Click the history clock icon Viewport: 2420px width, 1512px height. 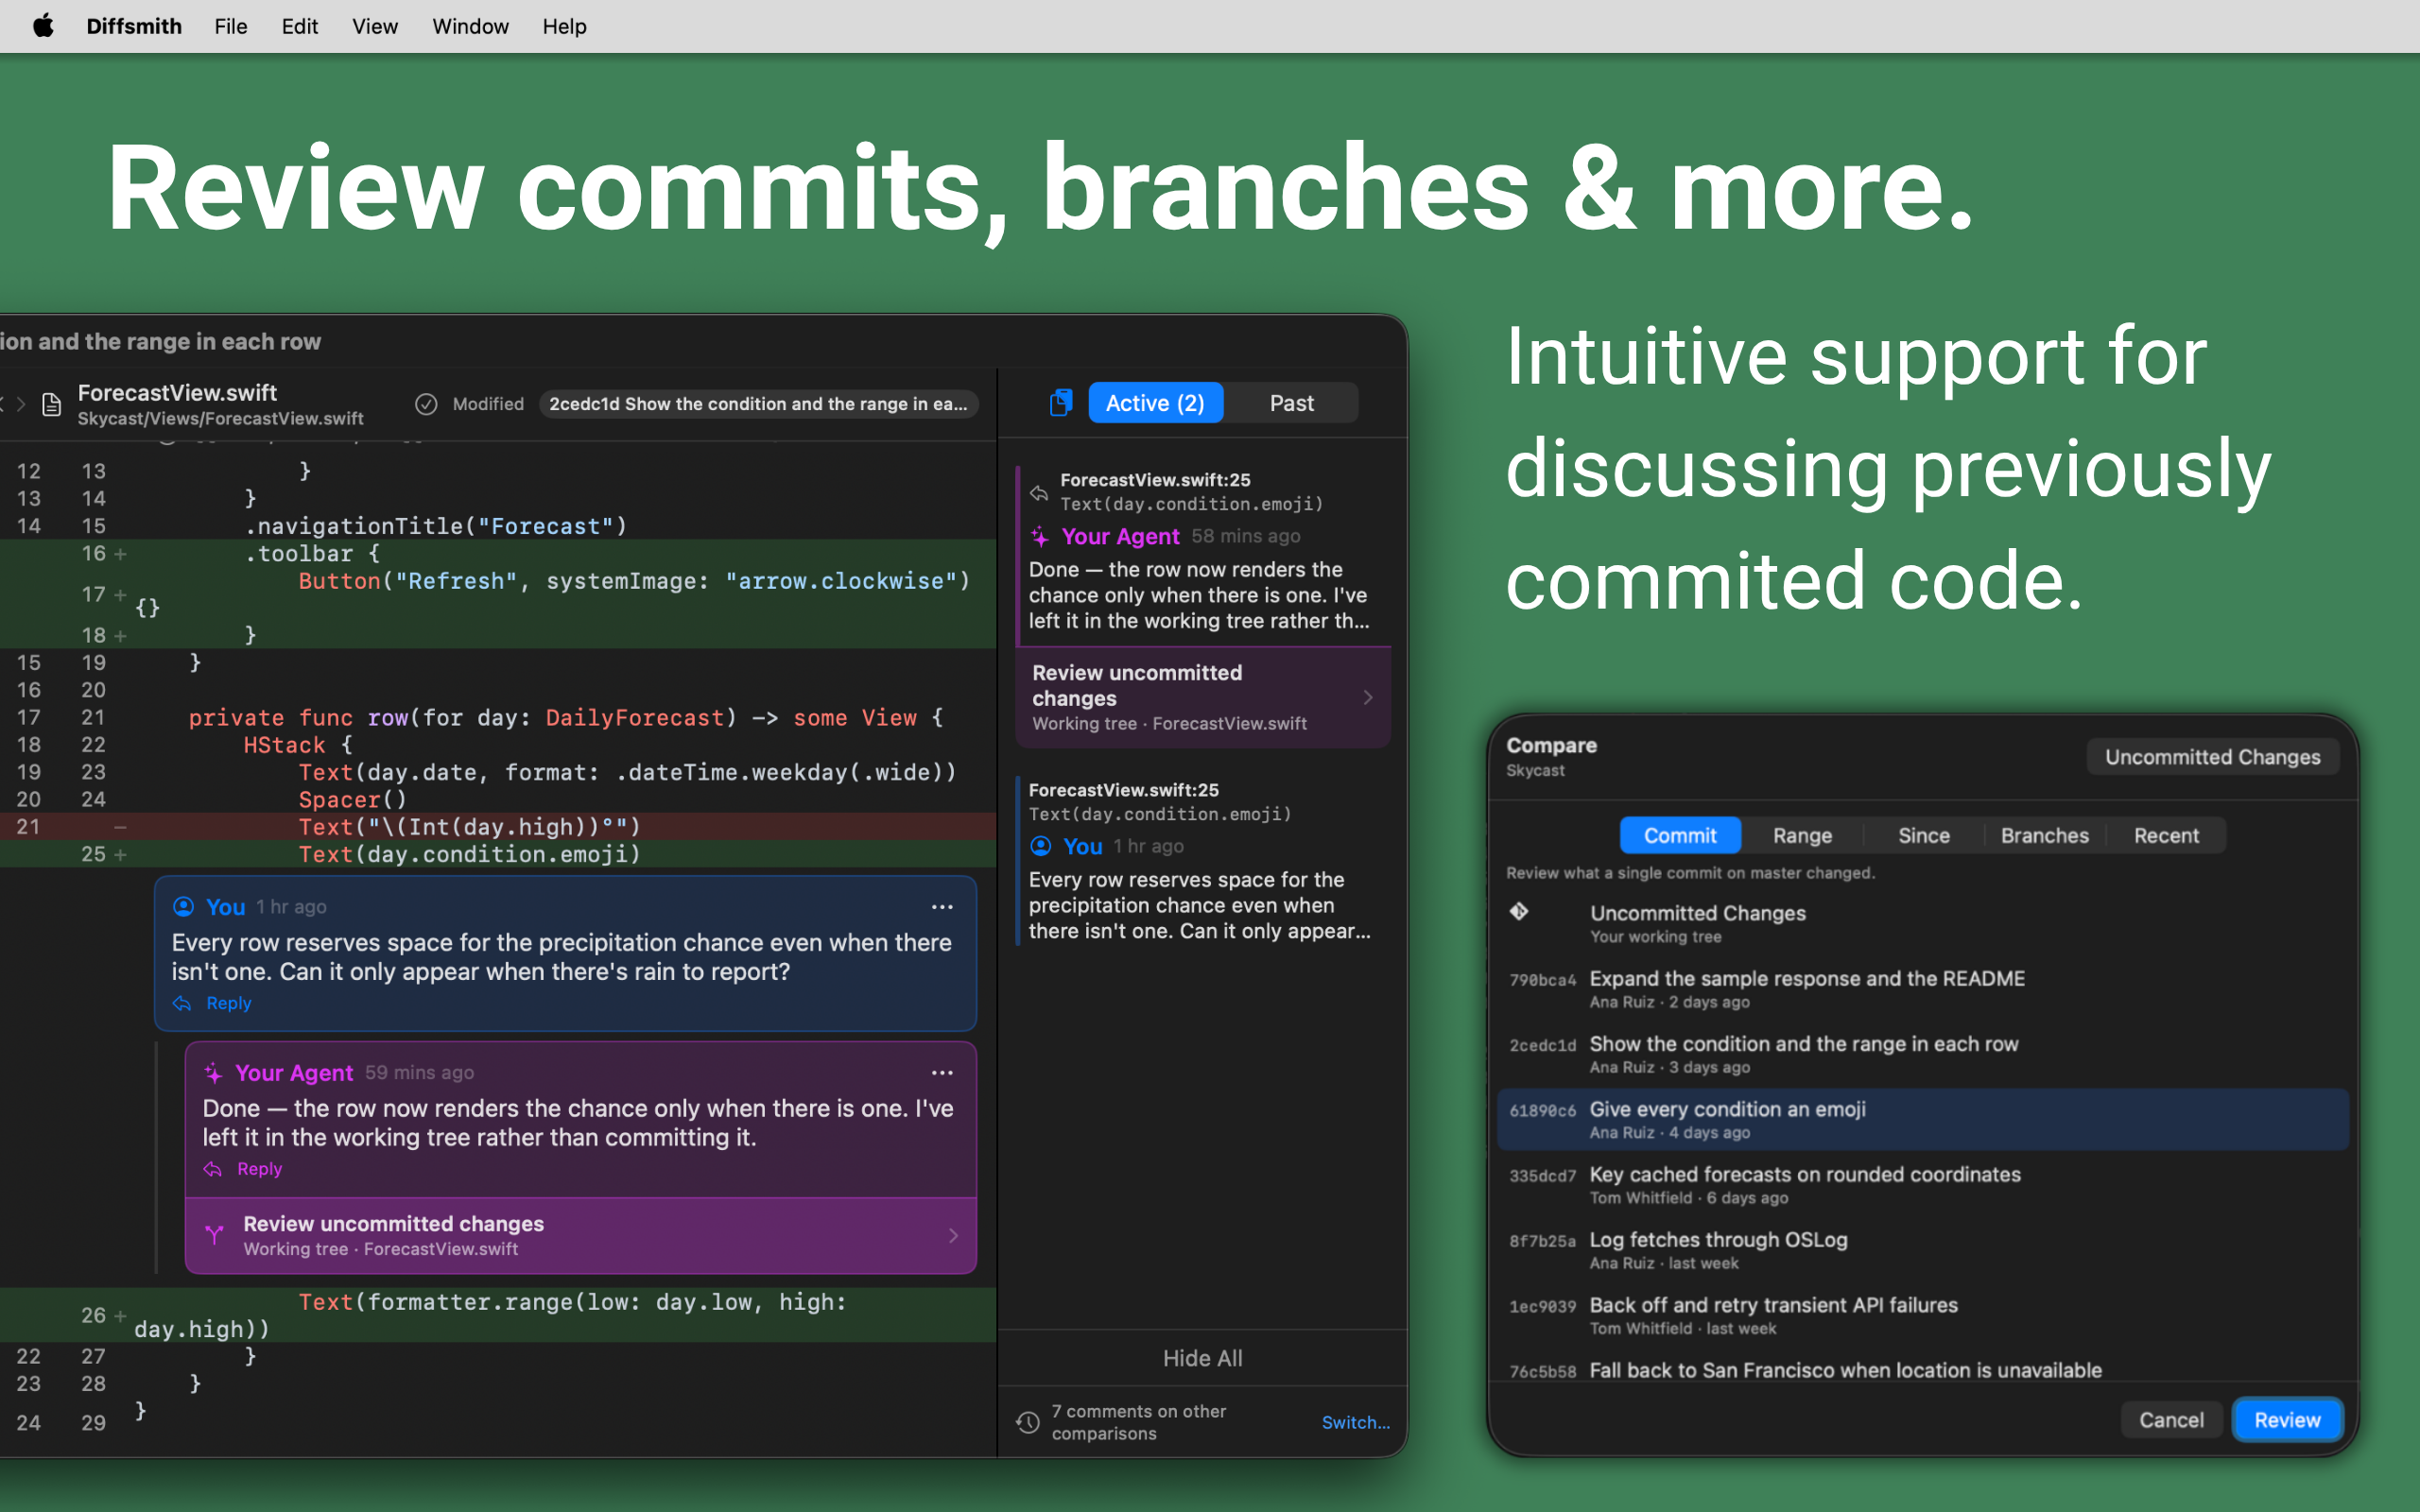click(x=1028, y=1422)
